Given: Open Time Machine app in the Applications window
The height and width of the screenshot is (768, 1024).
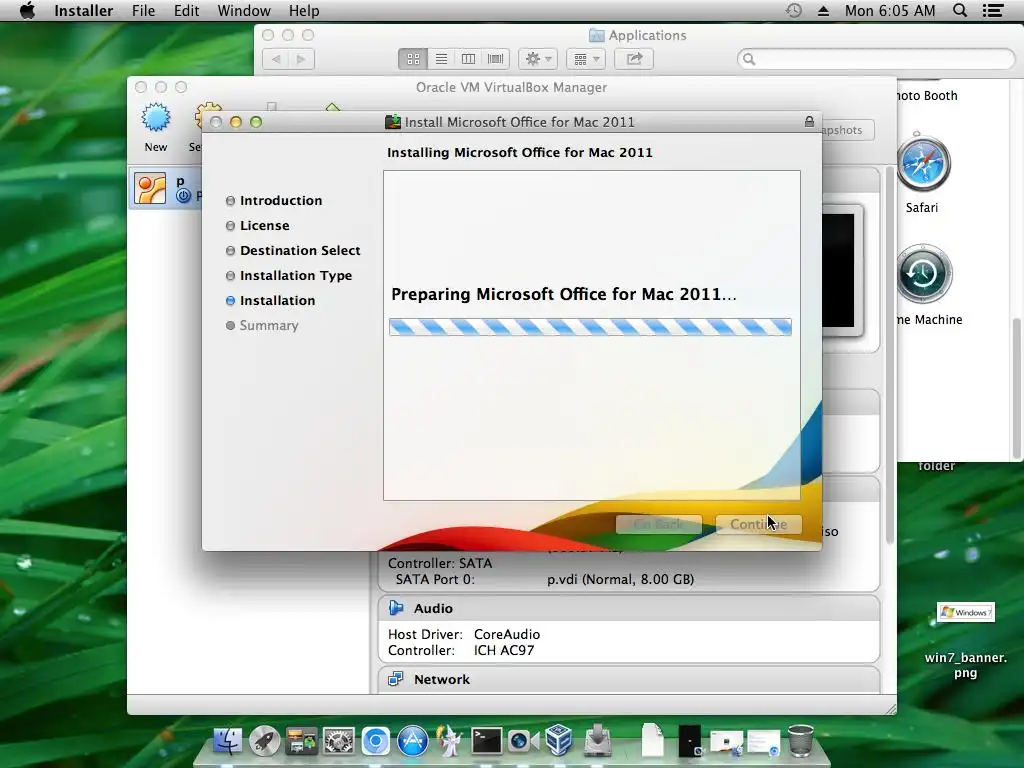Looking at the screenshot, I should pos(923,274).
